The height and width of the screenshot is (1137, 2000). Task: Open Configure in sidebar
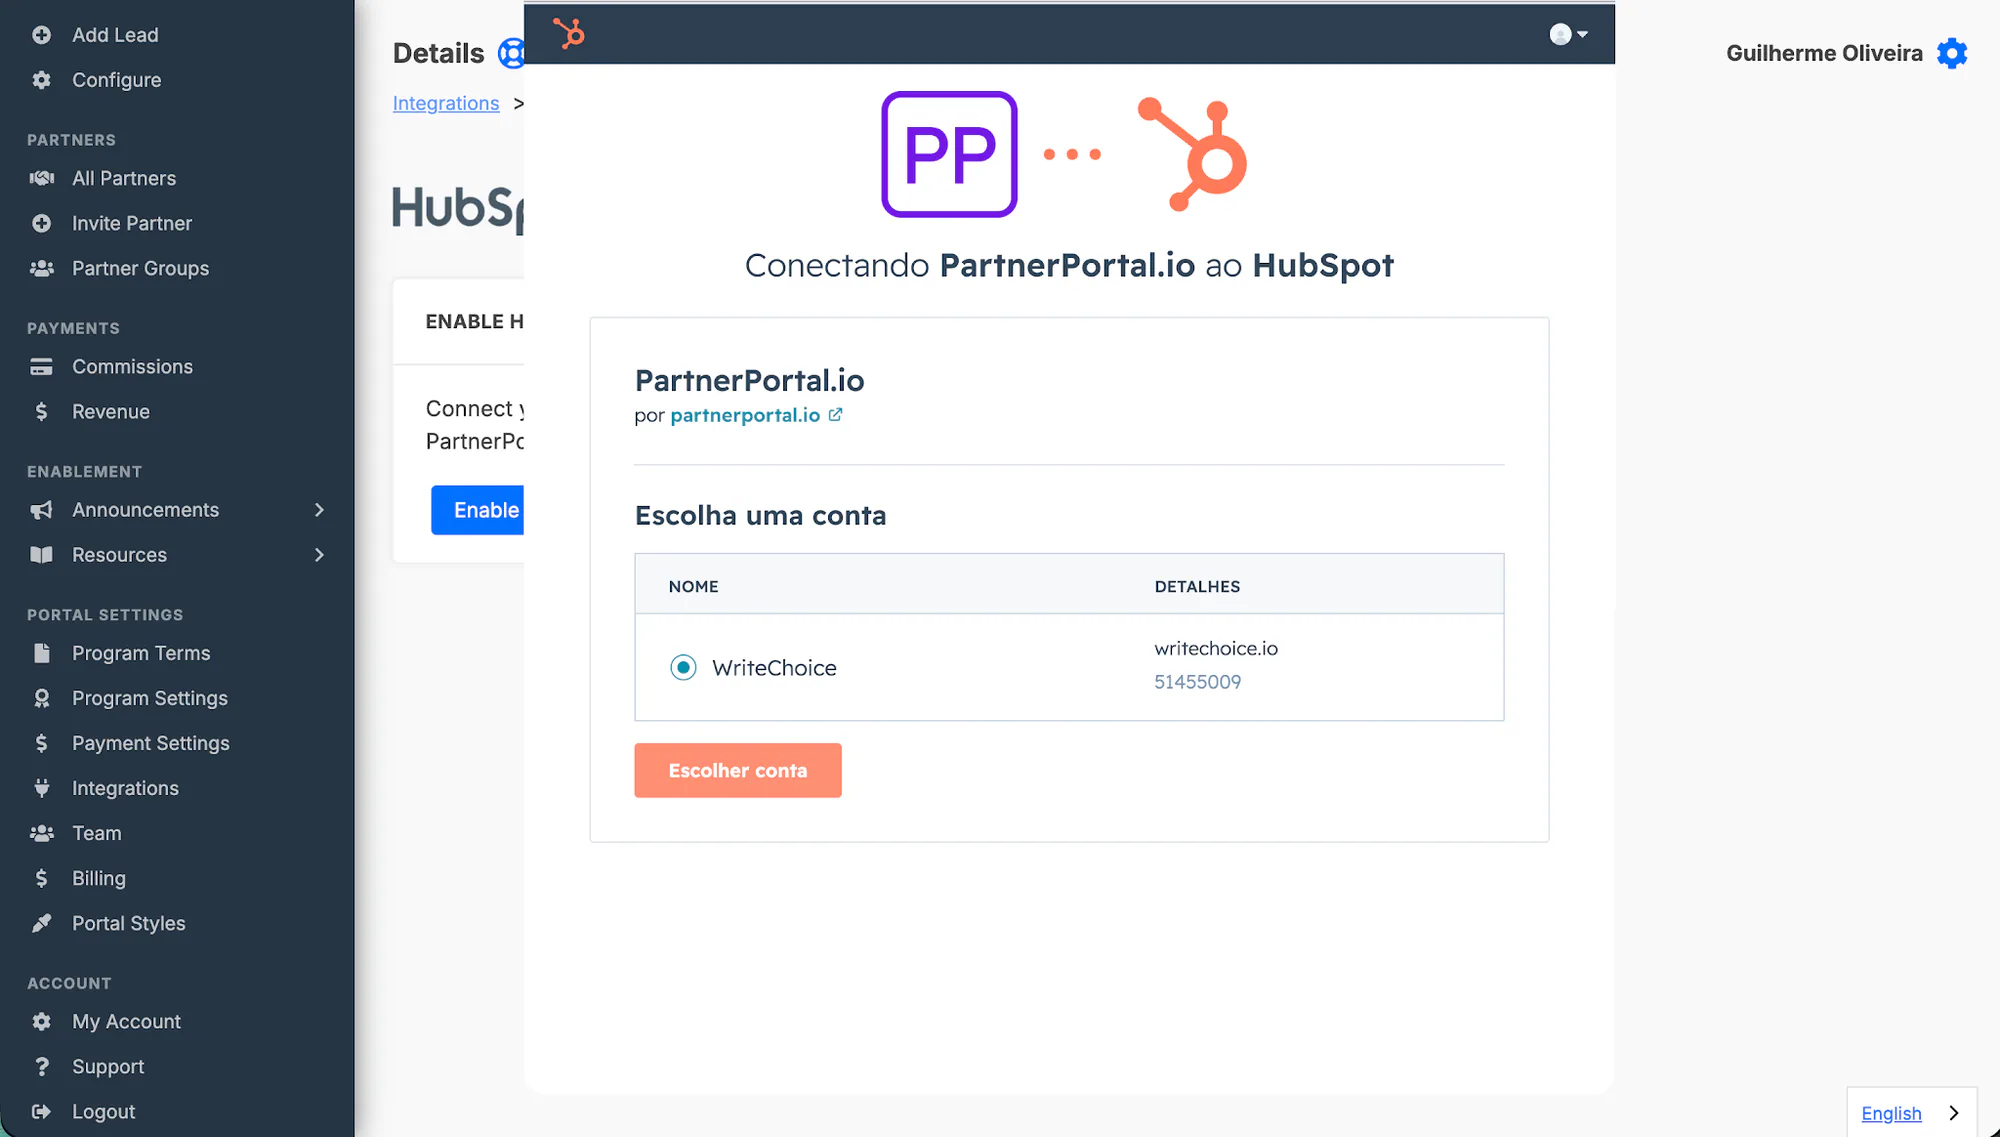click(116, 80)
